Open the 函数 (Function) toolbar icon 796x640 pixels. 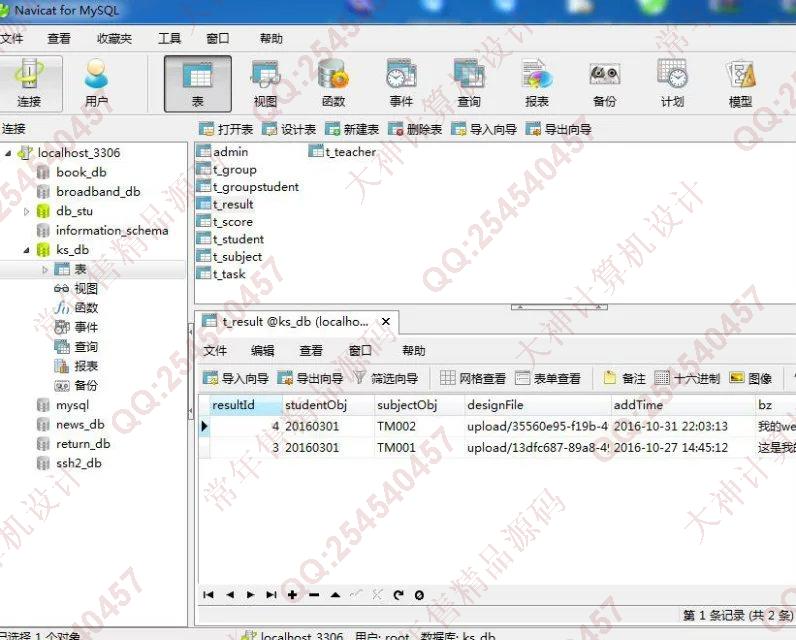[333, 83]
